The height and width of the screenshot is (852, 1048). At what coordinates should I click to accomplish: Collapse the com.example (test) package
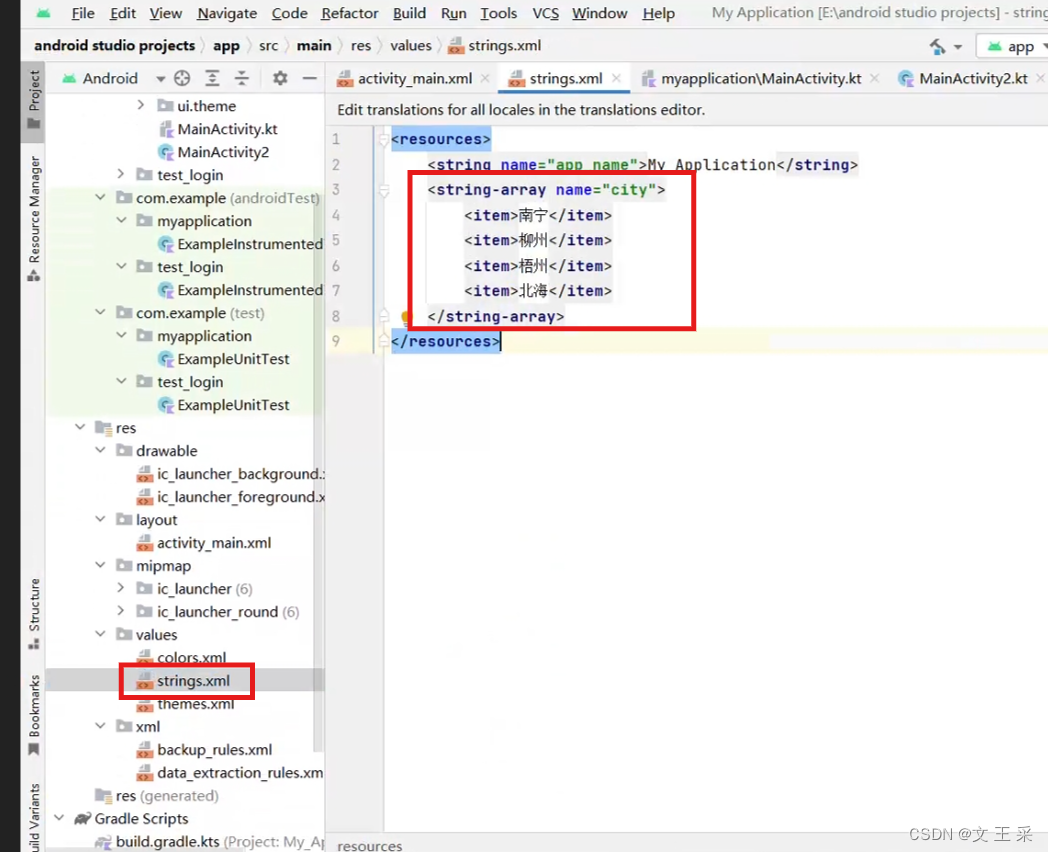click(x=100, y=313)
